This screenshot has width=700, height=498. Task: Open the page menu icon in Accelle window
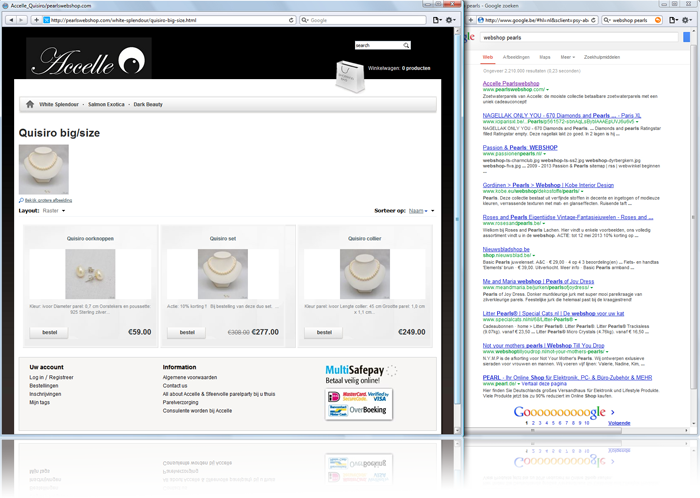coord(437,20)
